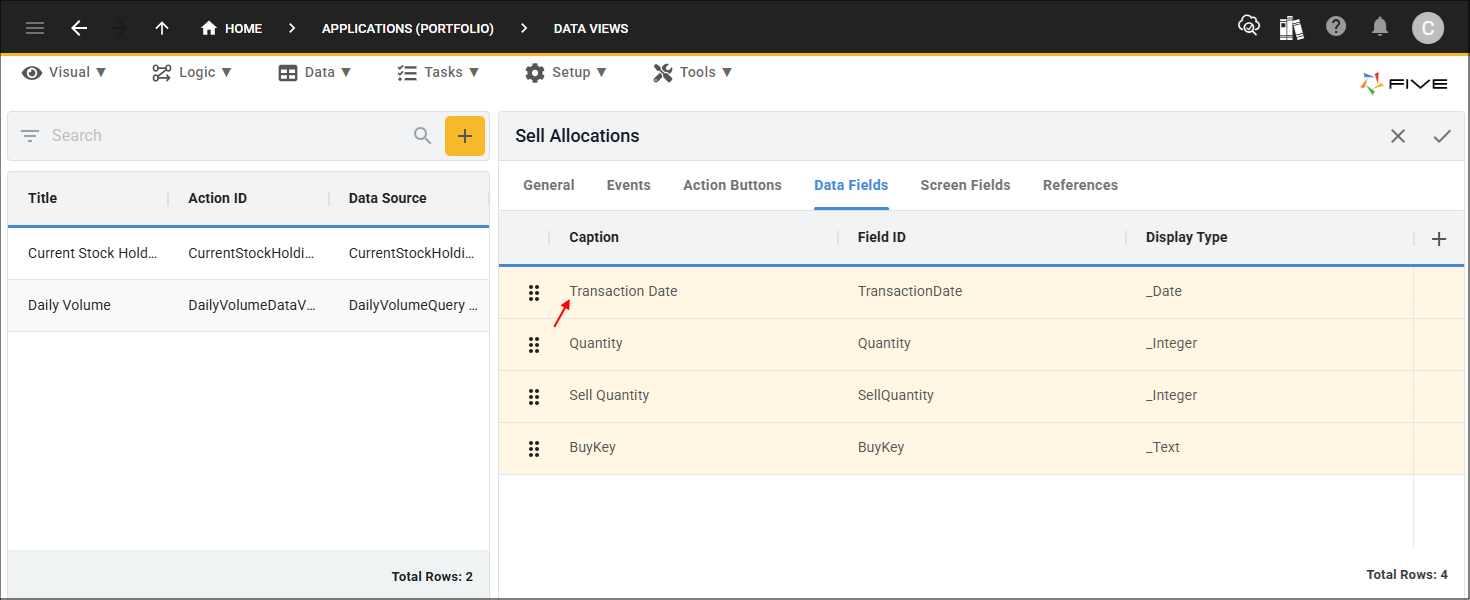Add a new data view with yellow plus
The image size is (1470, 600).
pos(465,136)
